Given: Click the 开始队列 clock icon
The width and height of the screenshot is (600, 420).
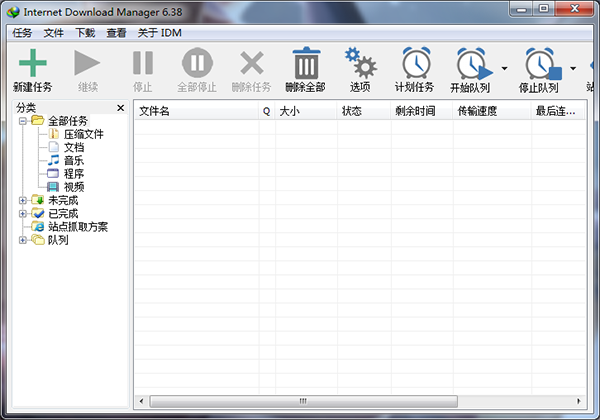Looking at the screenshot, I should [x=474, y=63].
